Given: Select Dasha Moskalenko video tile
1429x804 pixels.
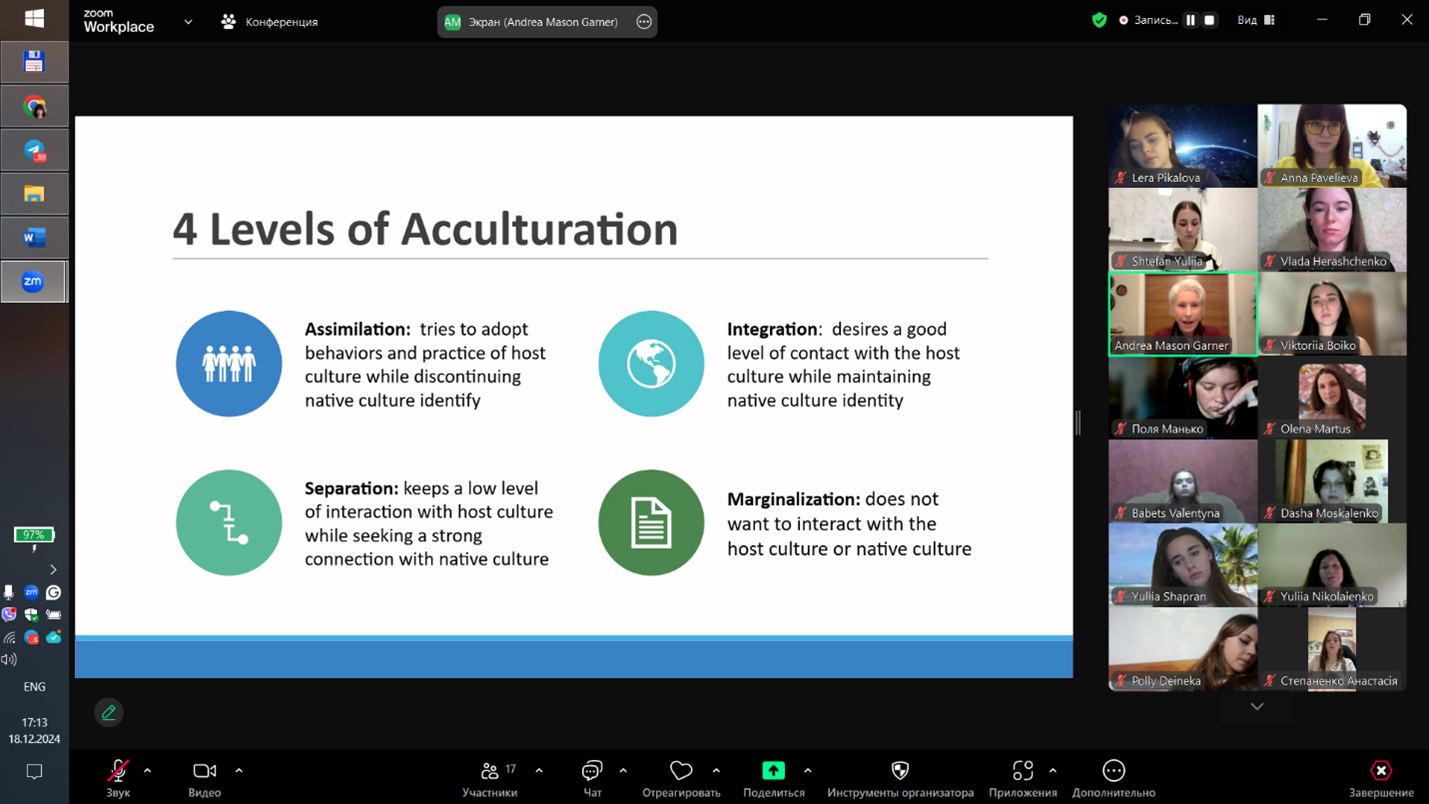Looking at the screenshot, I should (1332, 481).
